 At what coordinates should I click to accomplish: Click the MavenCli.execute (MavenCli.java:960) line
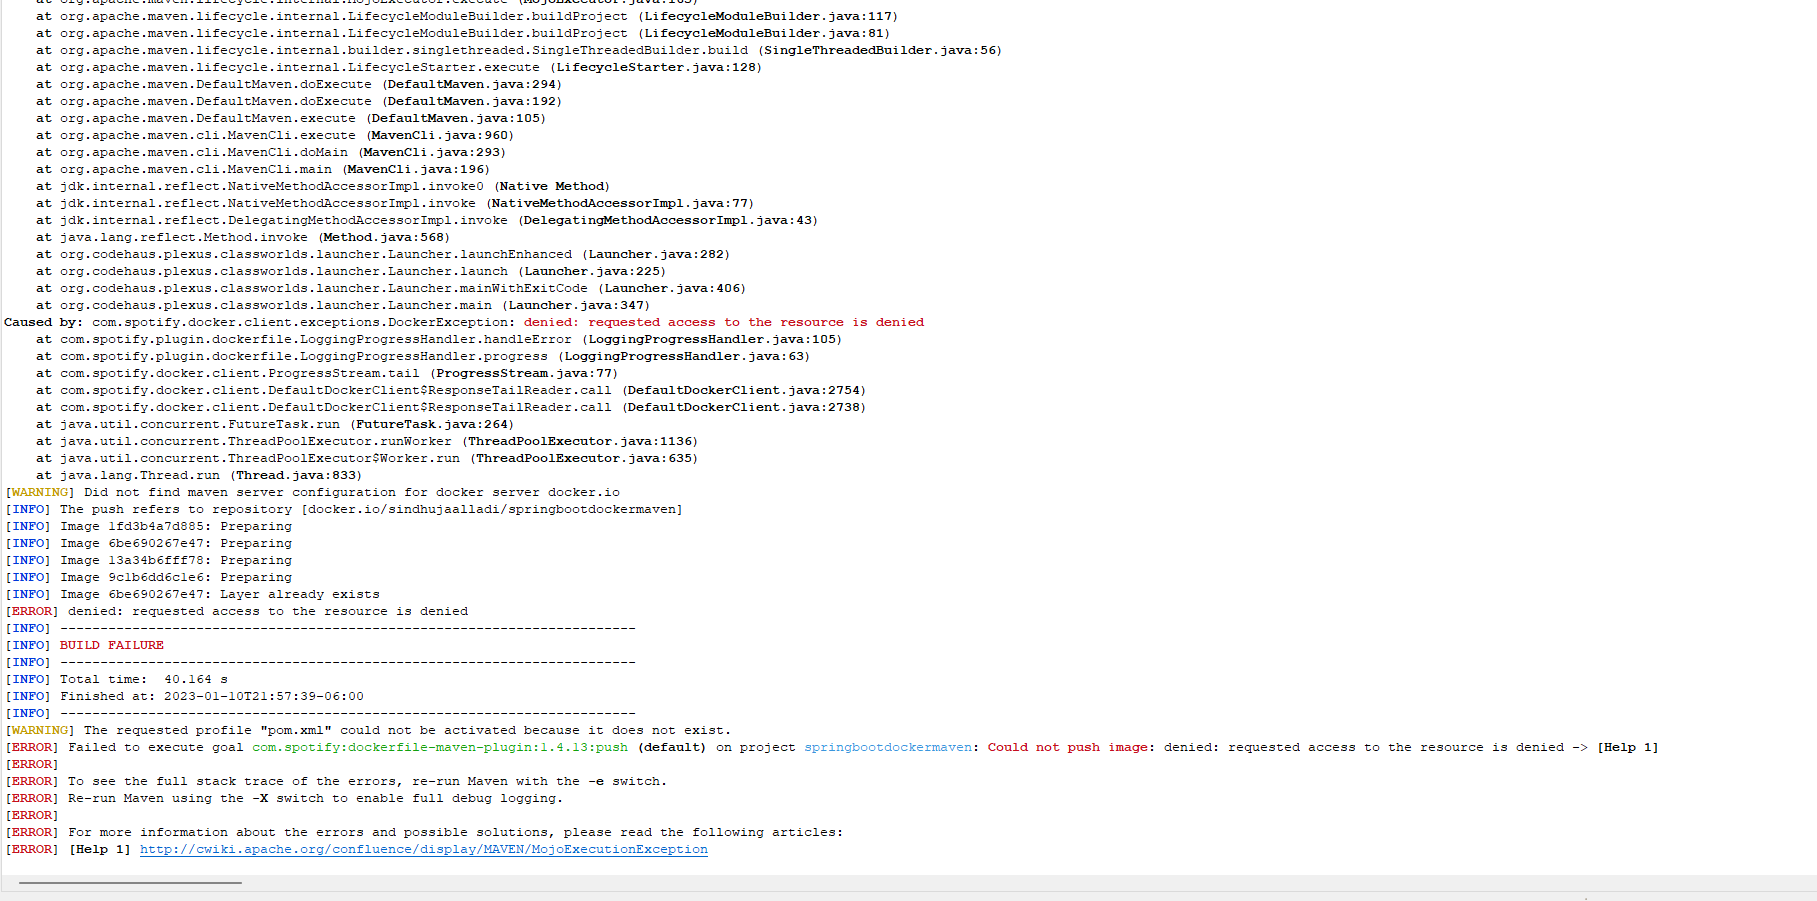[x=275, y=135]
